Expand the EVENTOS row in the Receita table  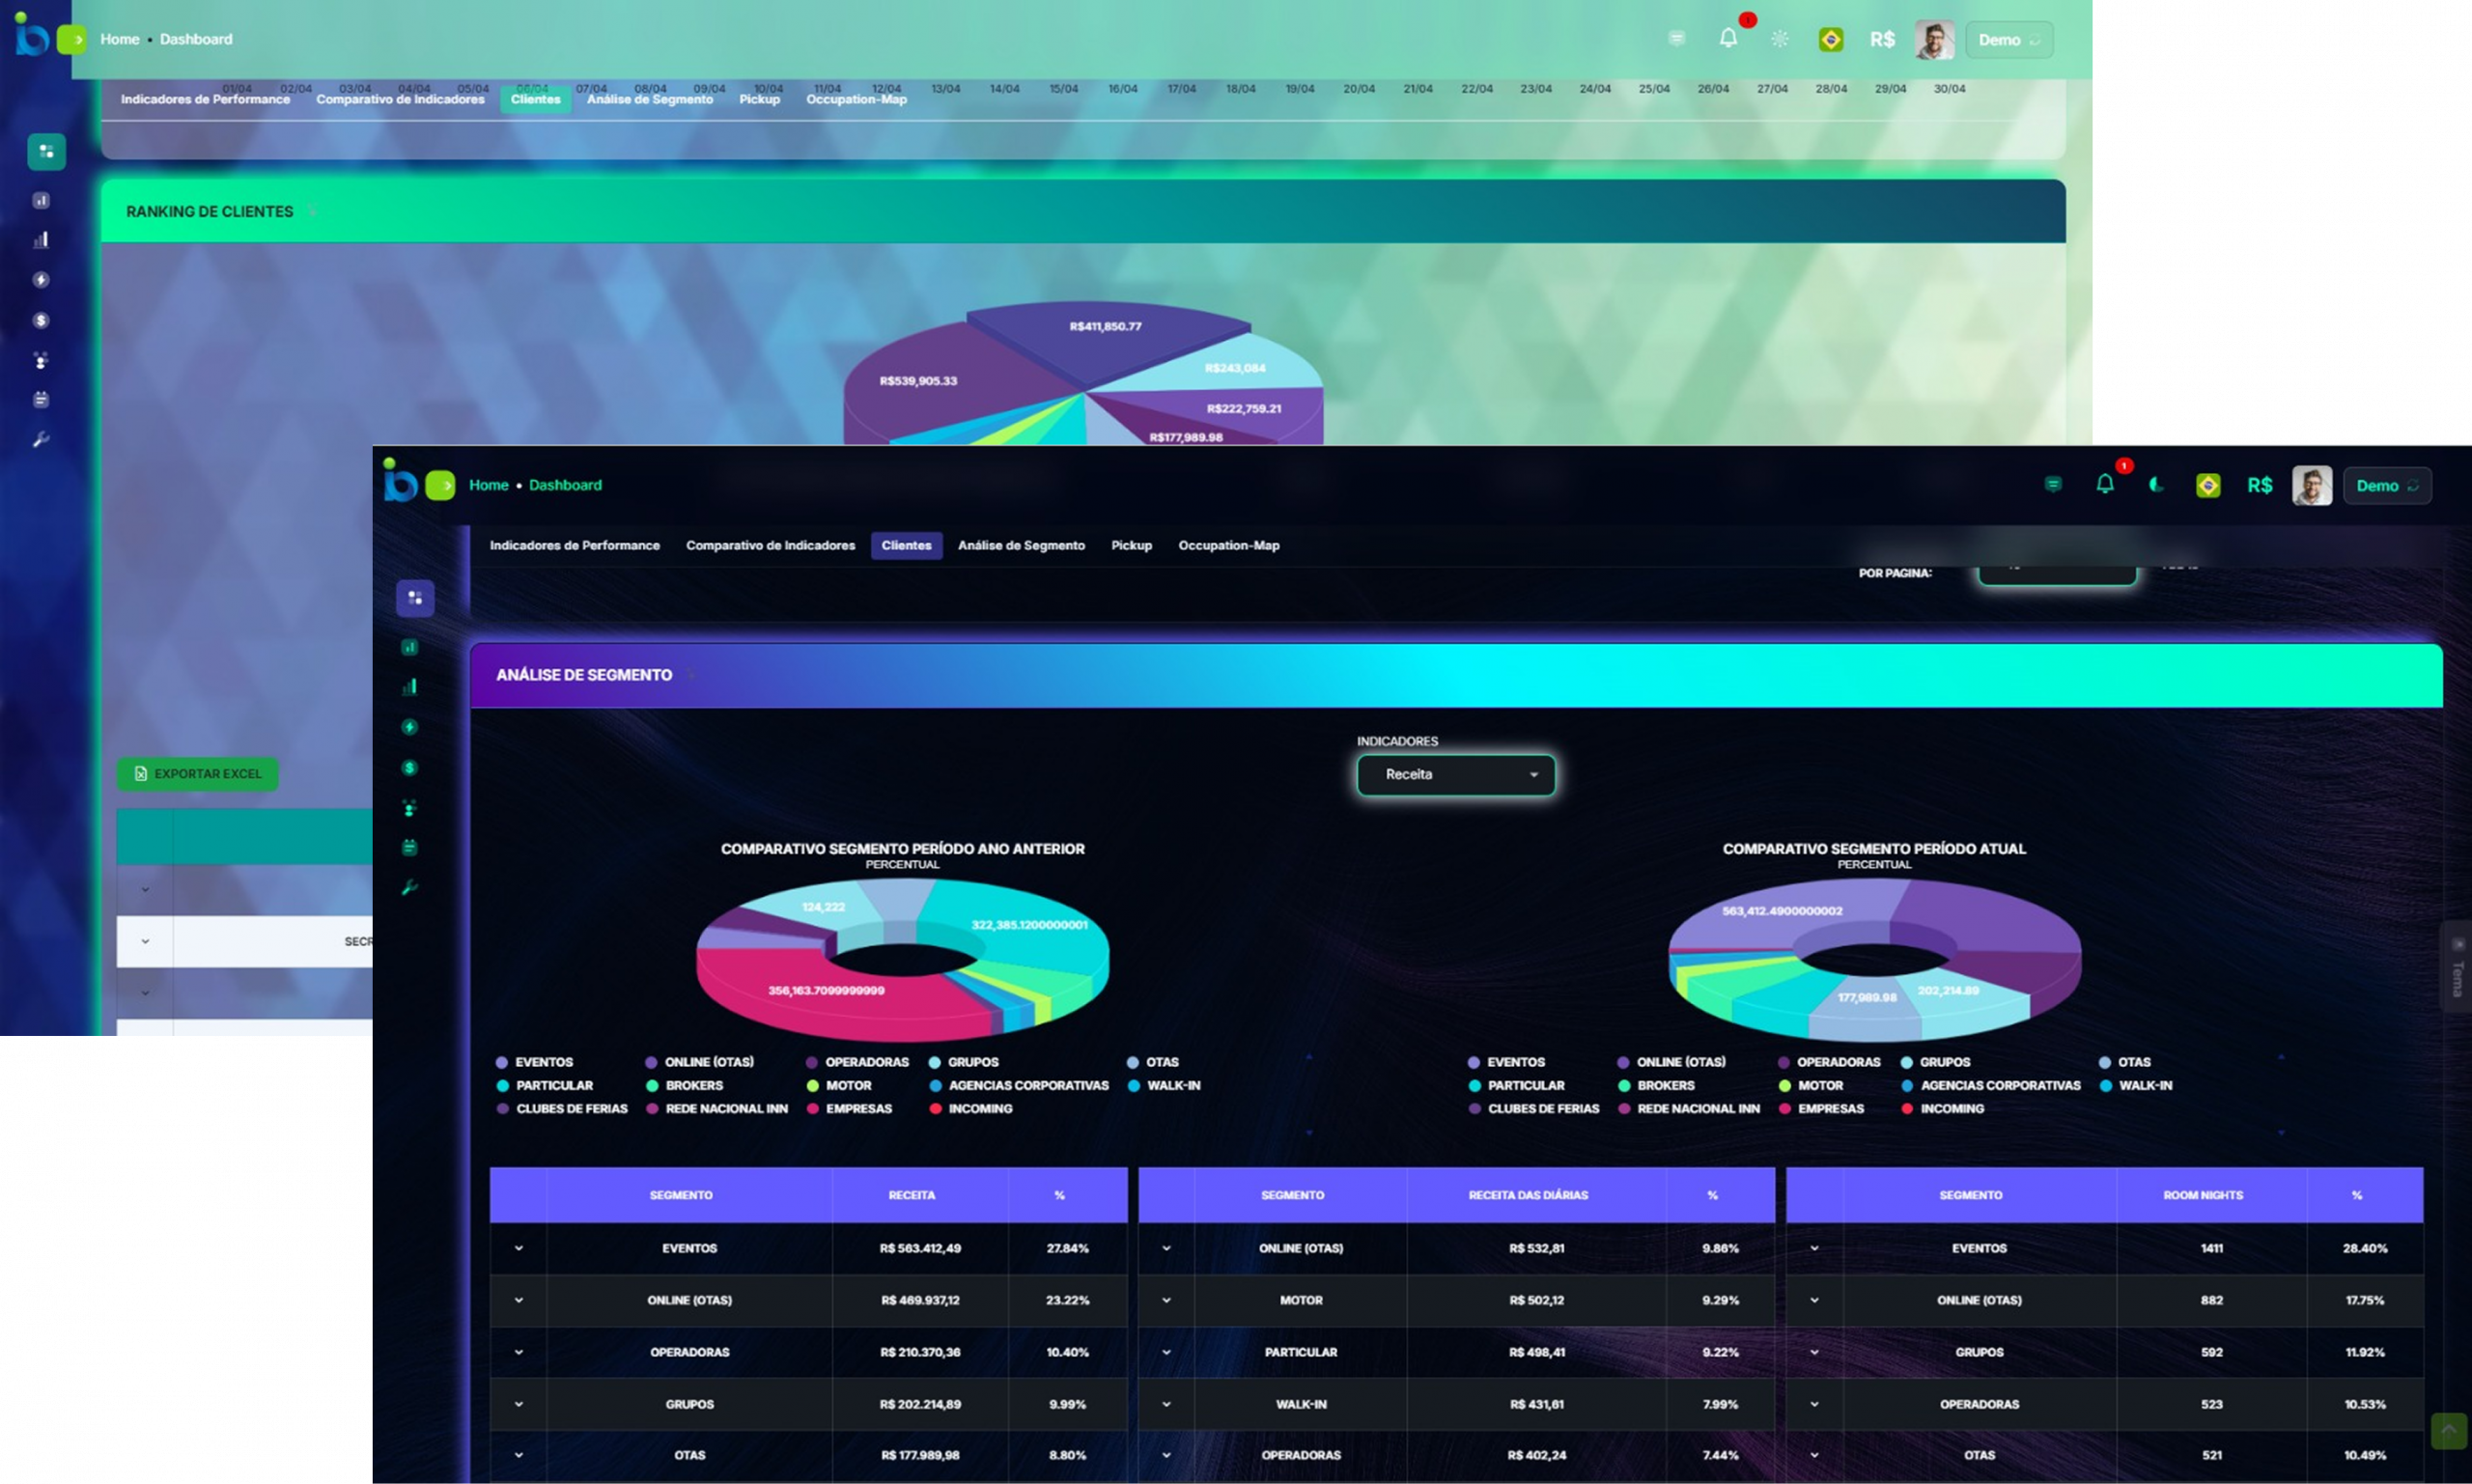click(518, 1248)
